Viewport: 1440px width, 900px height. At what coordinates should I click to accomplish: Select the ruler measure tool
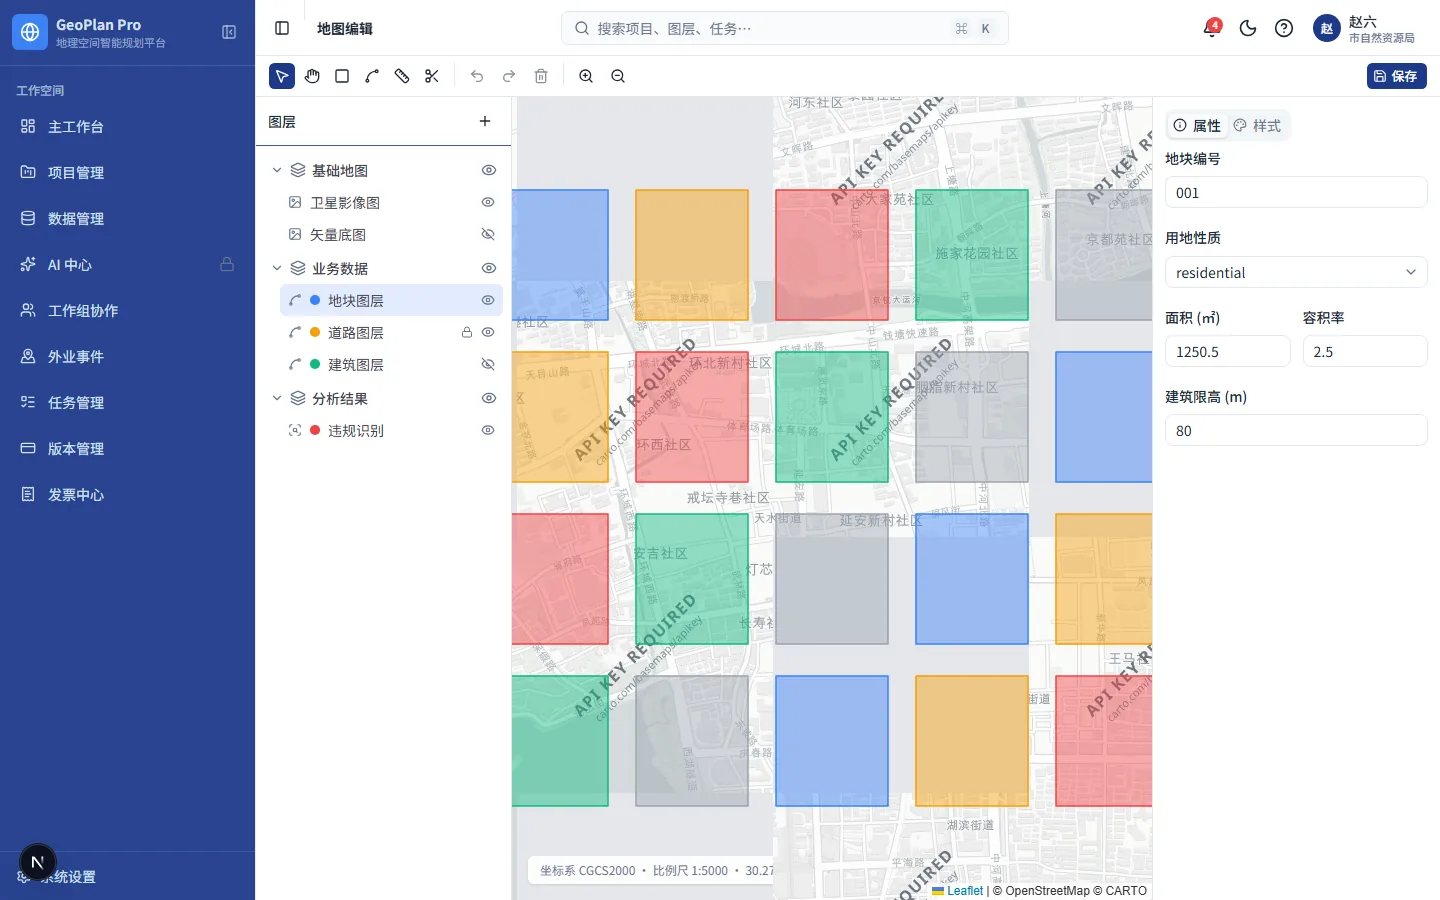(x=402, y=76)
